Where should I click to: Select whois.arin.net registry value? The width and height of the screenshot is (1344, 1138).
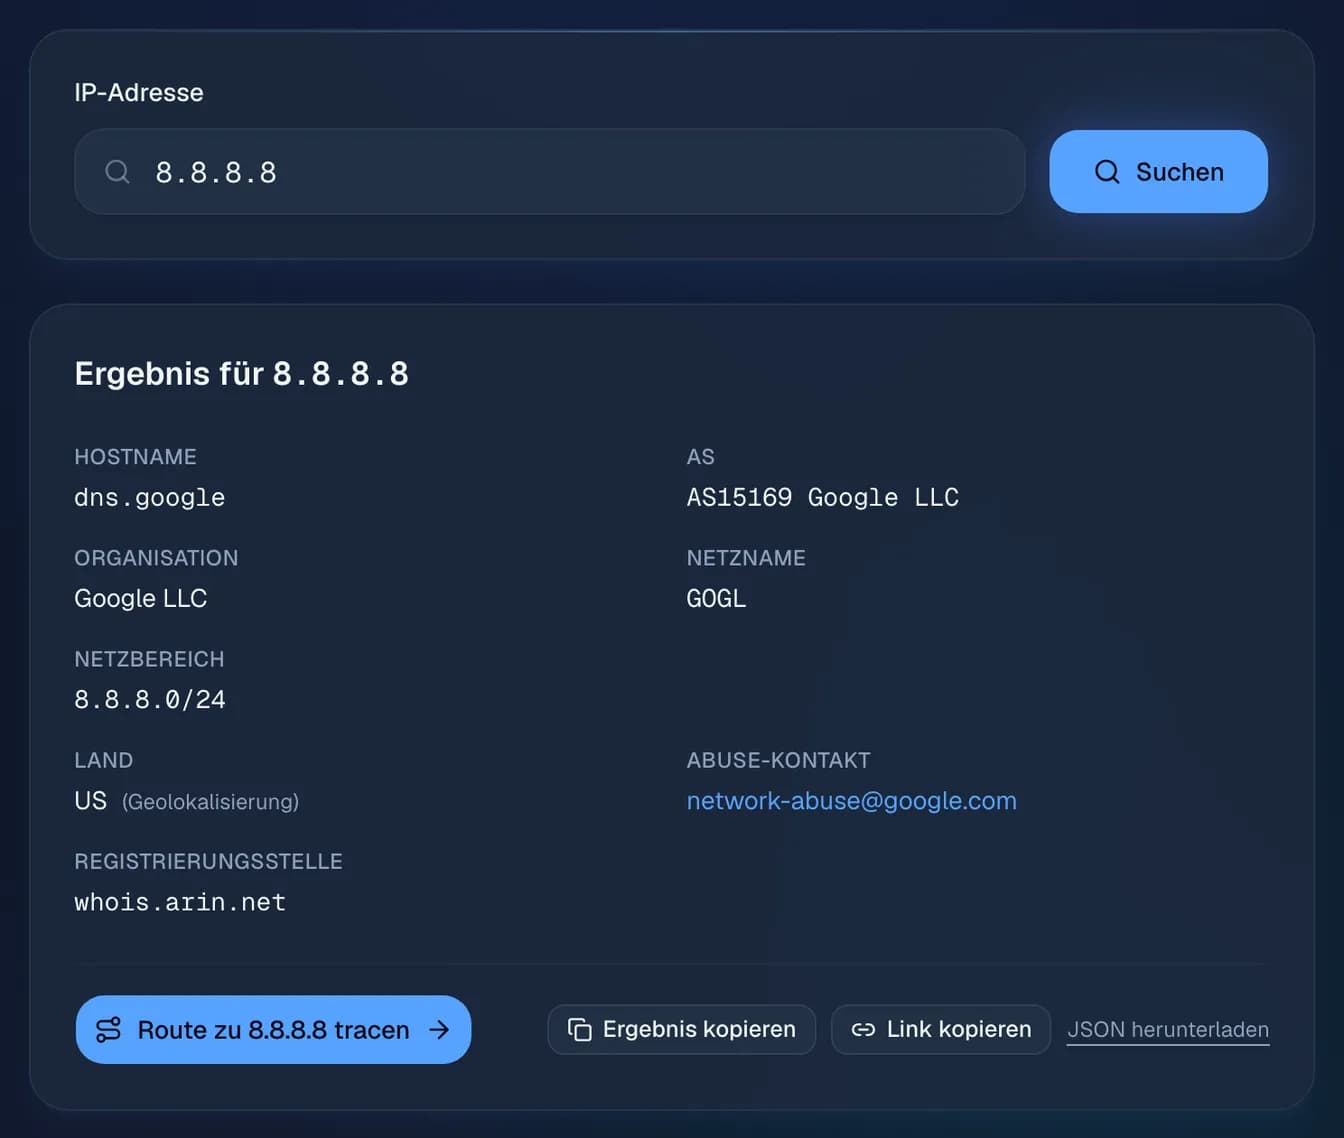(180, 902)
